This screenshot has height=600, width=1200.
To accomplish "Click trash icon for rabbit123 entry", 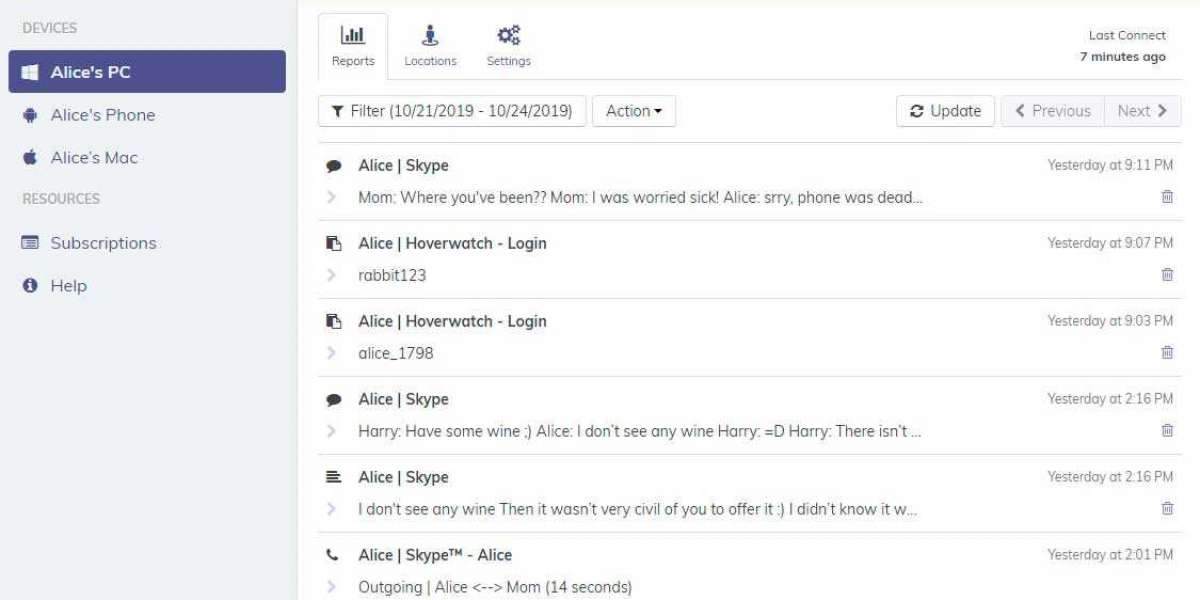I will (x=1167, y=275).
